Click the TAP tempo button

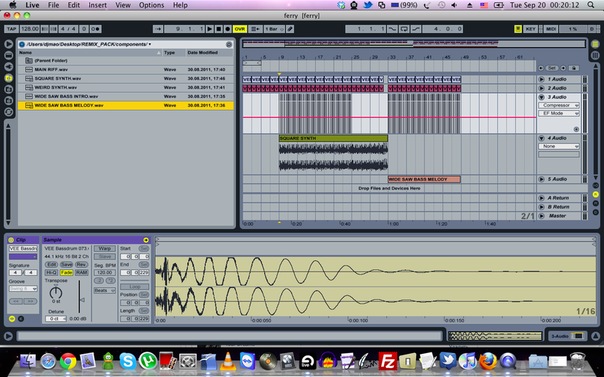12,29
